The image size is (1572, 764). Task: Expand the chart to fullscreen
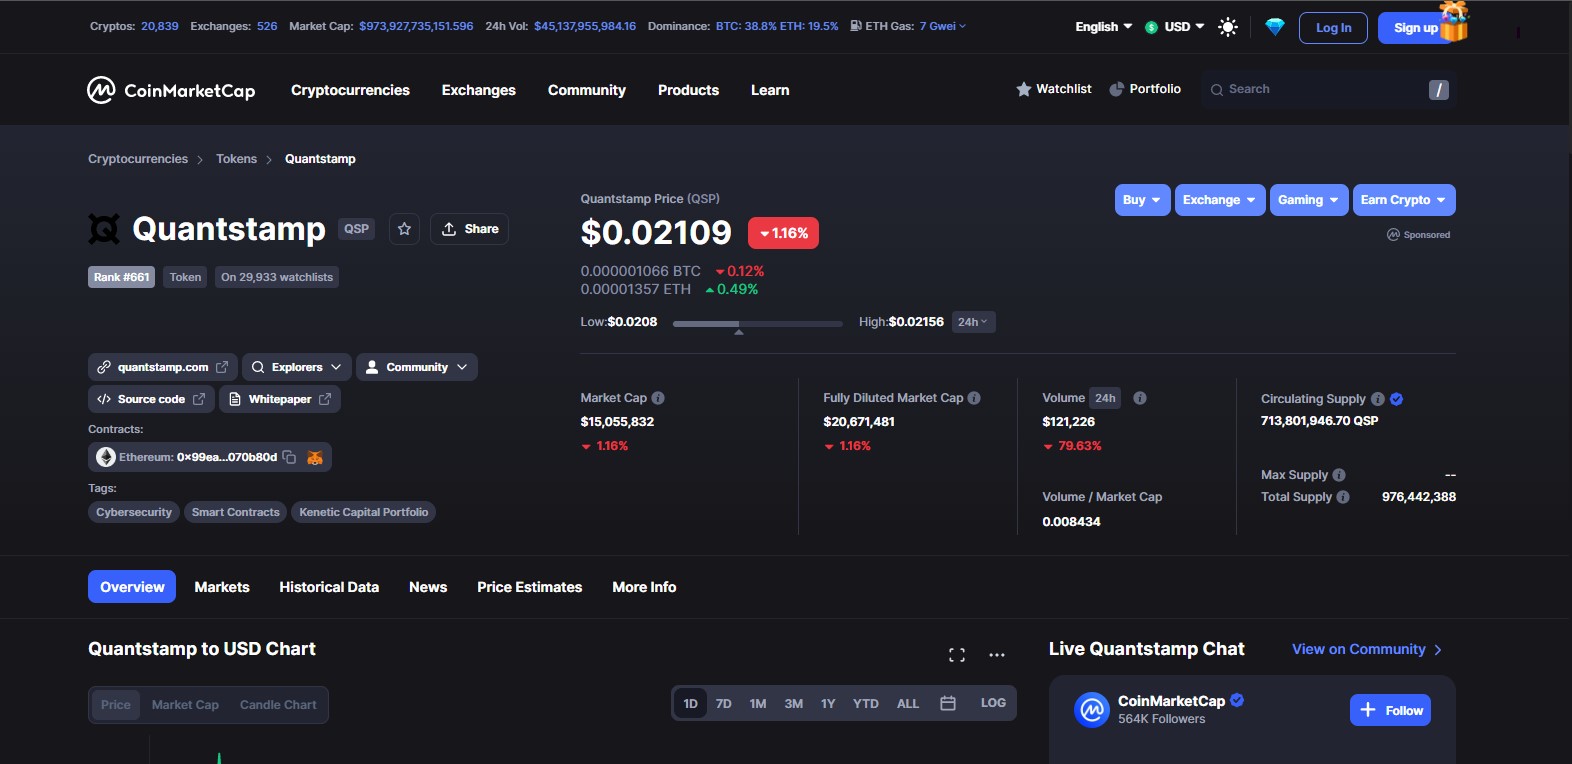[x=957, y=655]
